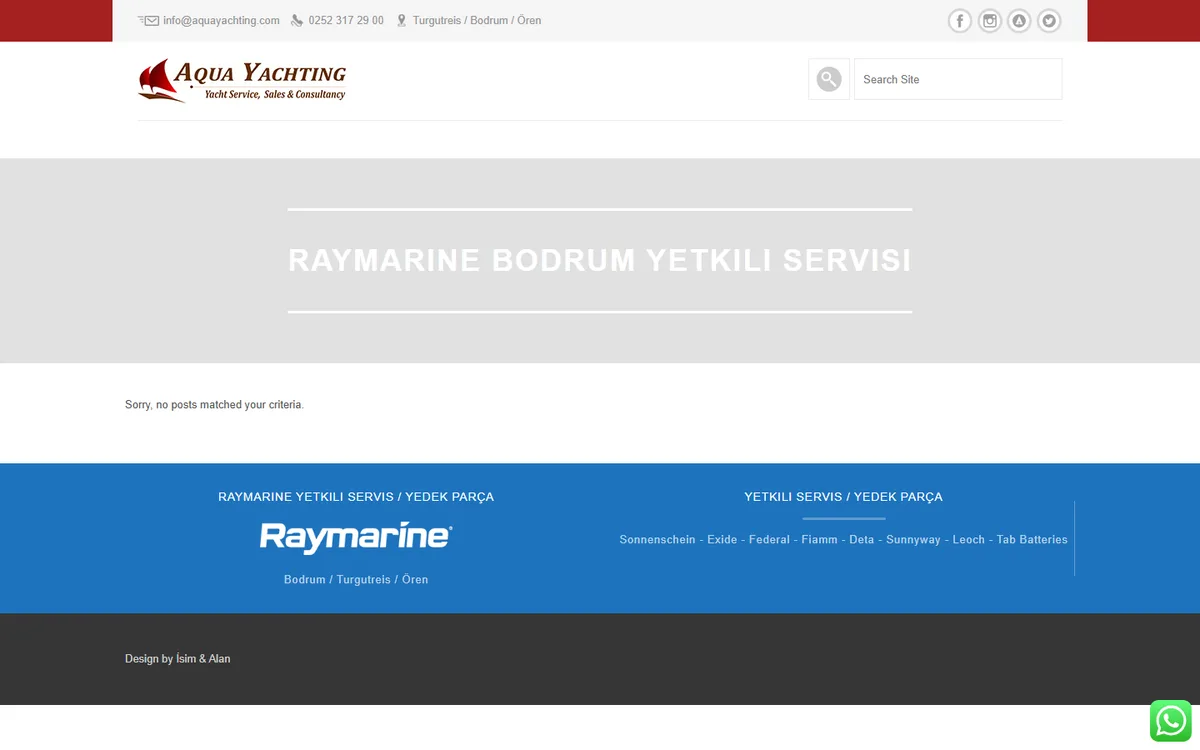Click the circular letter A social icon
Image resolution: width=1200 pixels, height=750 pixels.
pos(1019,21)
